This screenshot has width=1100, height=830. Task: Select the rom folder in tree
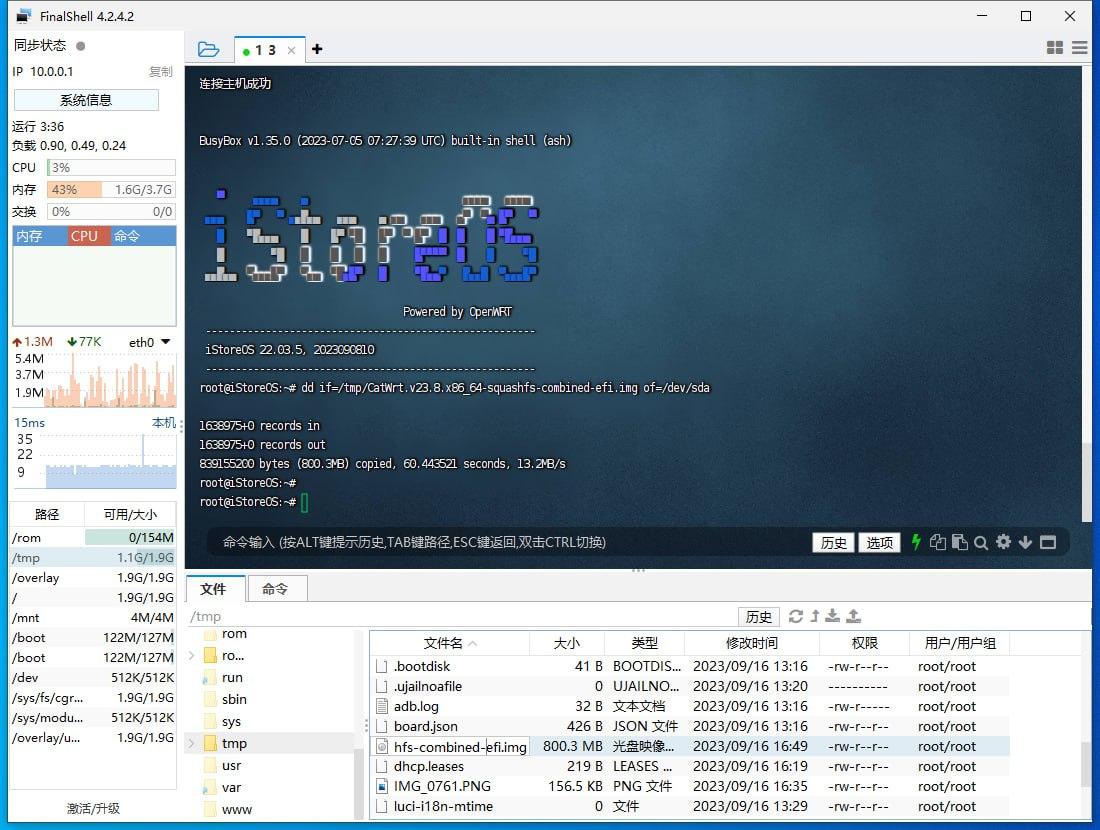[x=234, y=634]
